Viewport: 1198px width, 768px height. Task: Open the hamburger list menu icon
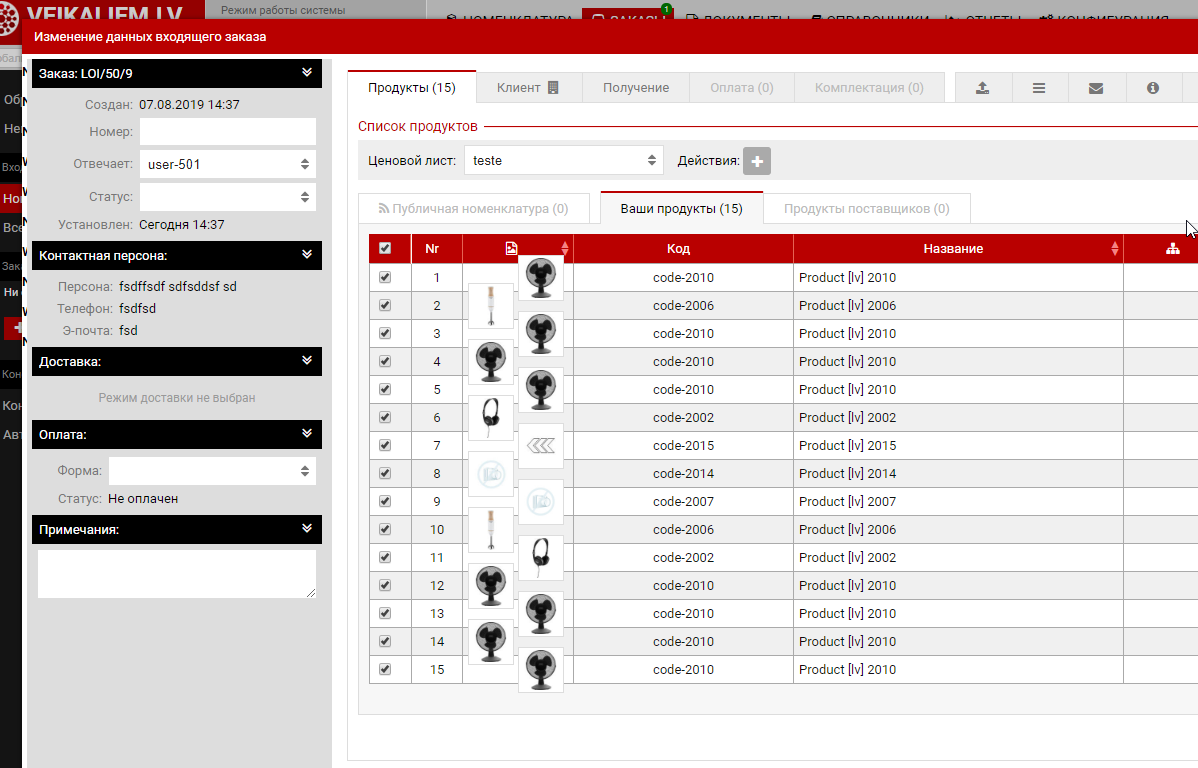[x=1039, y=88]
